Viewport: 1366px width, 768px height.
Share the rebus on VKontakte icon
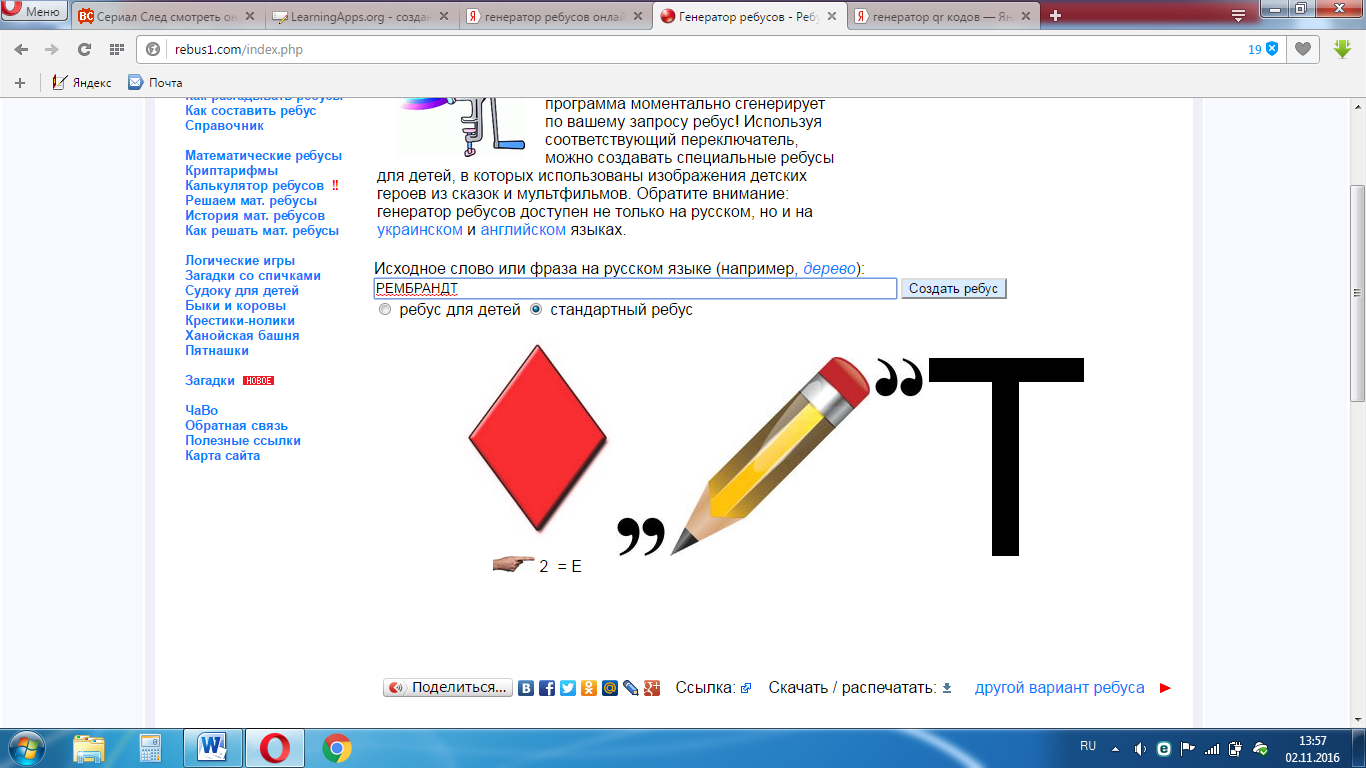point(526,688)
